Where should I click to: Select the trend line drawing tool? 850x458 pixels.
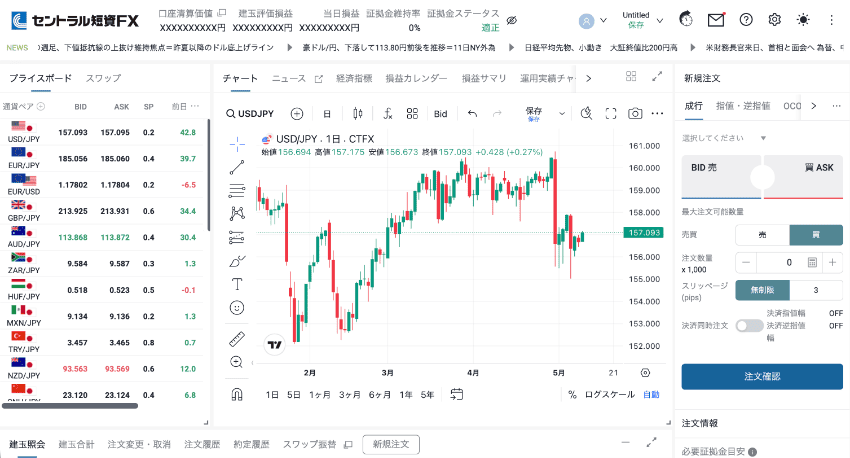click(x=237, y=167)
